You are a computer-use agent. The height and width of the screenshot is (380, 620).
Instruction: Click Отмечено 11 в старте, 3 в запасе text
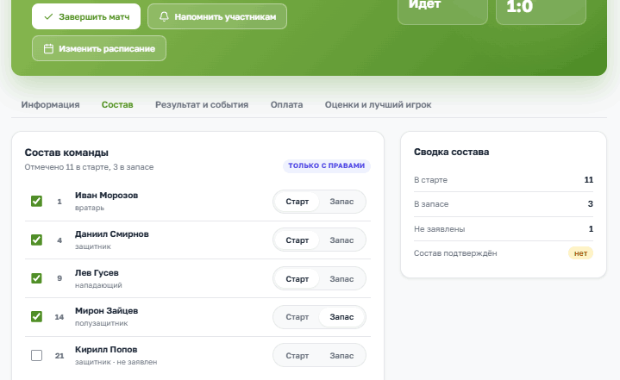tap(89, 167)
